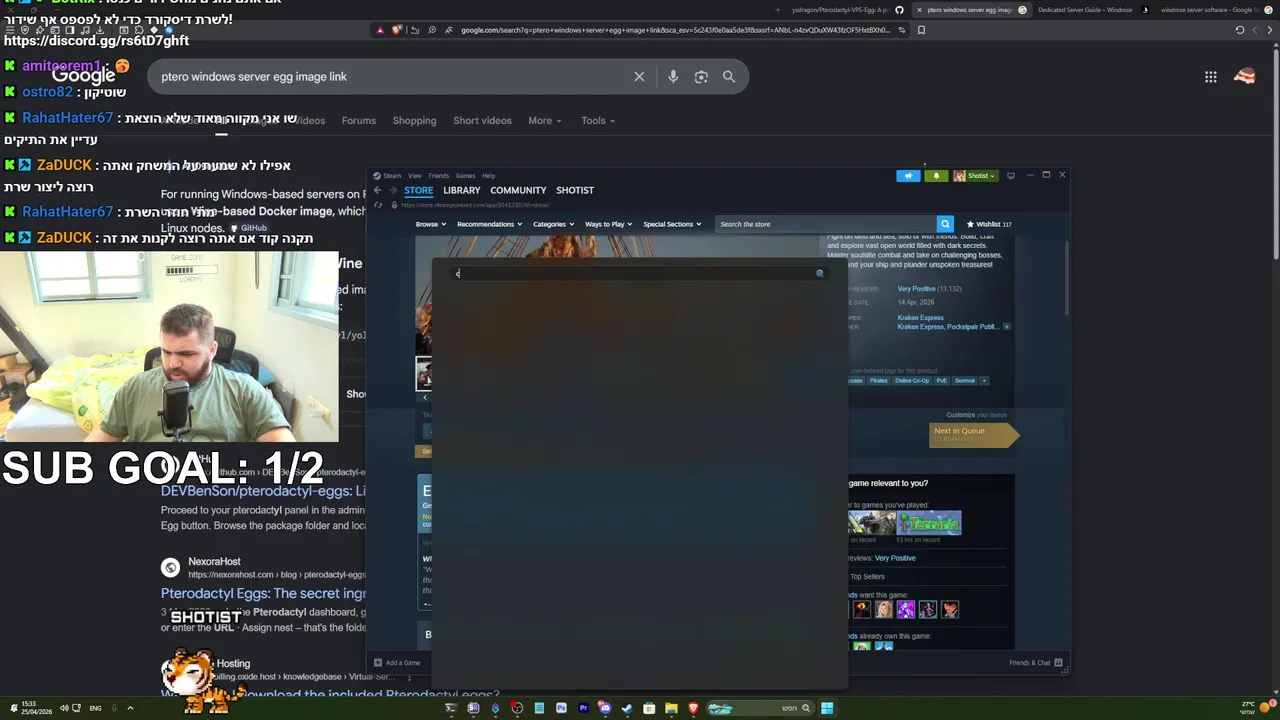Click Add a Game in Steam
Viewport: 1280px width, 720px height.
[x=397, y=662]
